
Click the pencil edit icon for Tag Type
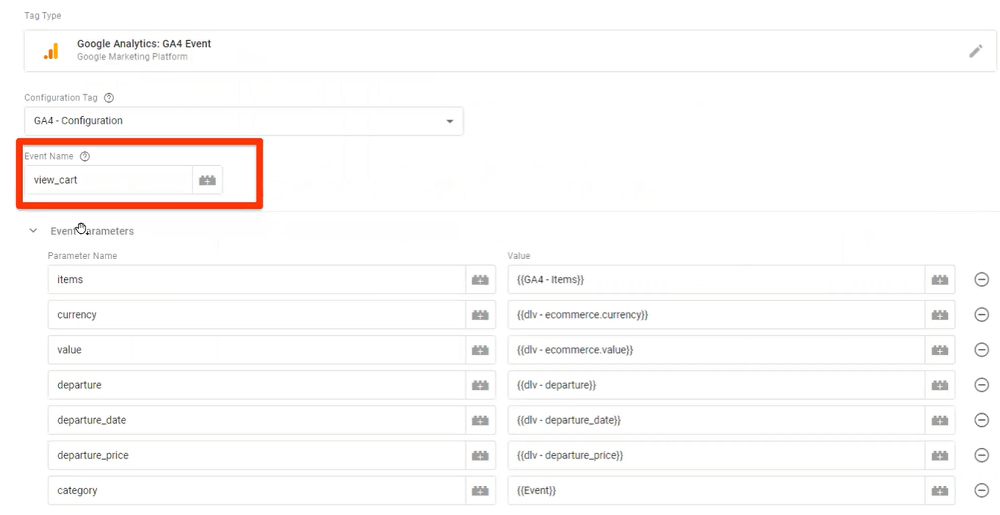[975, 51]
